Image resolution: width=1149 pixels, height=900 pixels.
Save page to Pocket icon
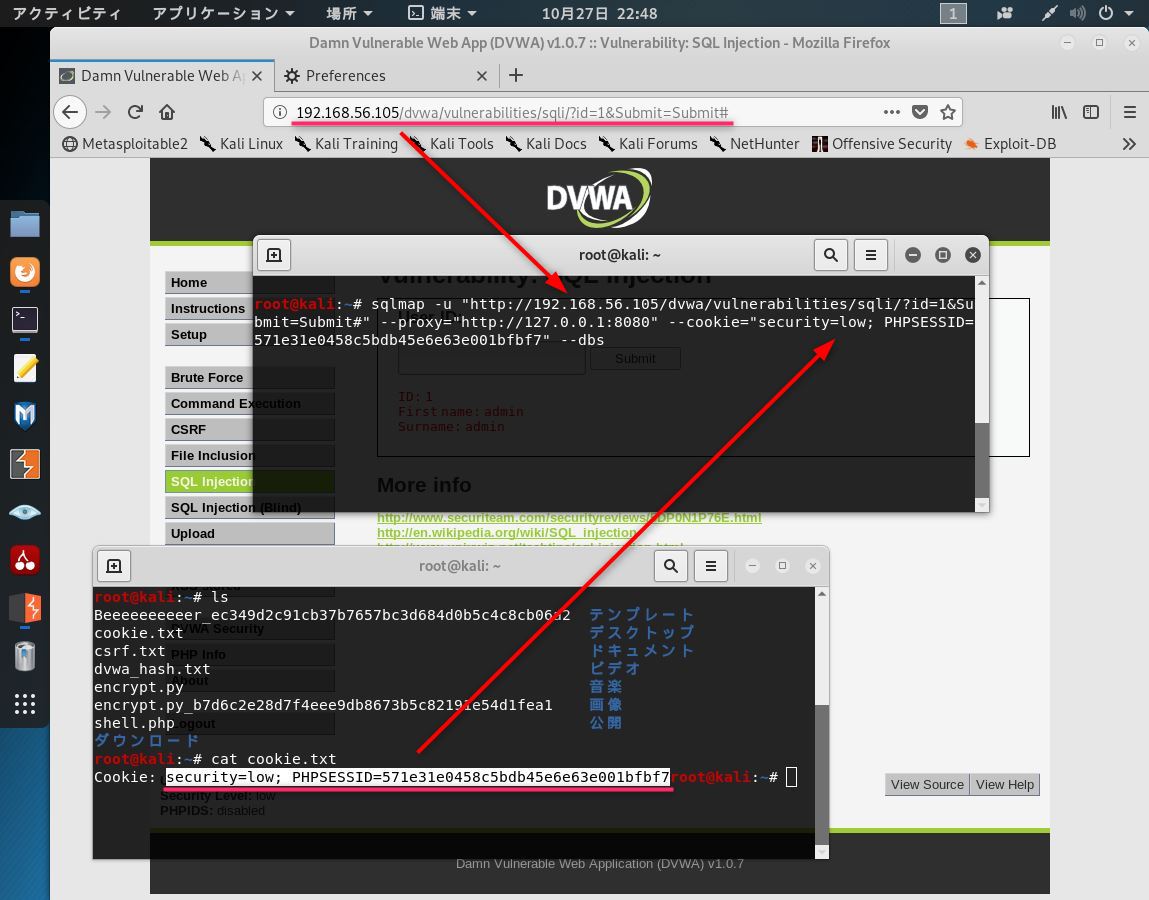point(920,112)
